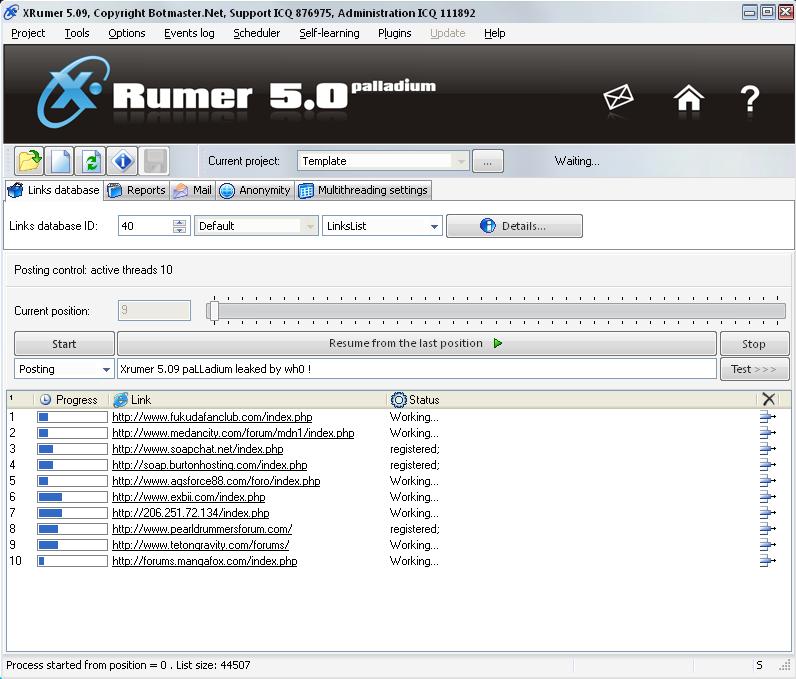Open the www.exbii.com/index.php link

point(188,497)
